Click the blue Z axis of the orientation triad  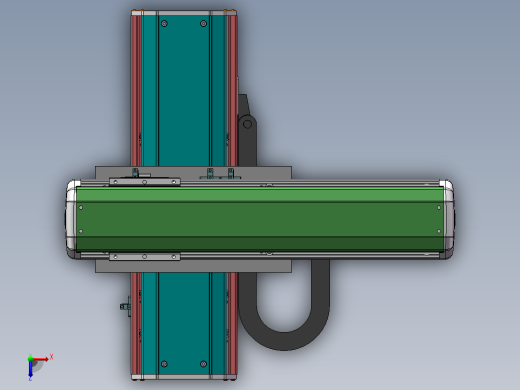click(x=30, y=369)
